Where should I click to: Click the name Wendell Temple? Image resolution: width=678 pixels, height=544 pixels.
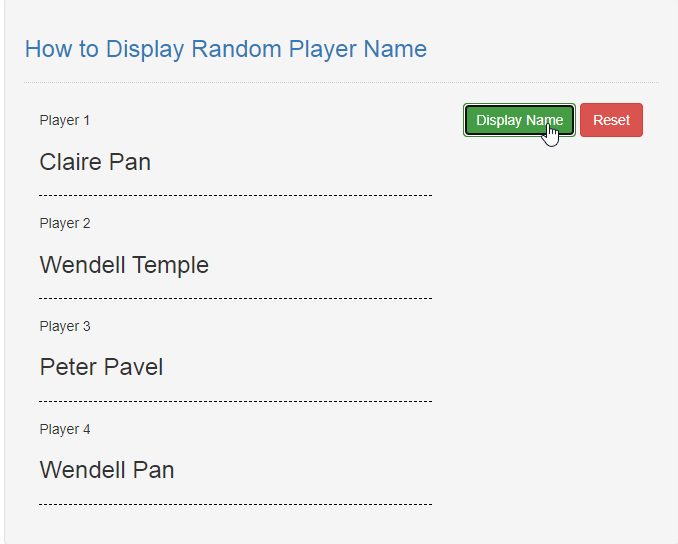(124, 265)
